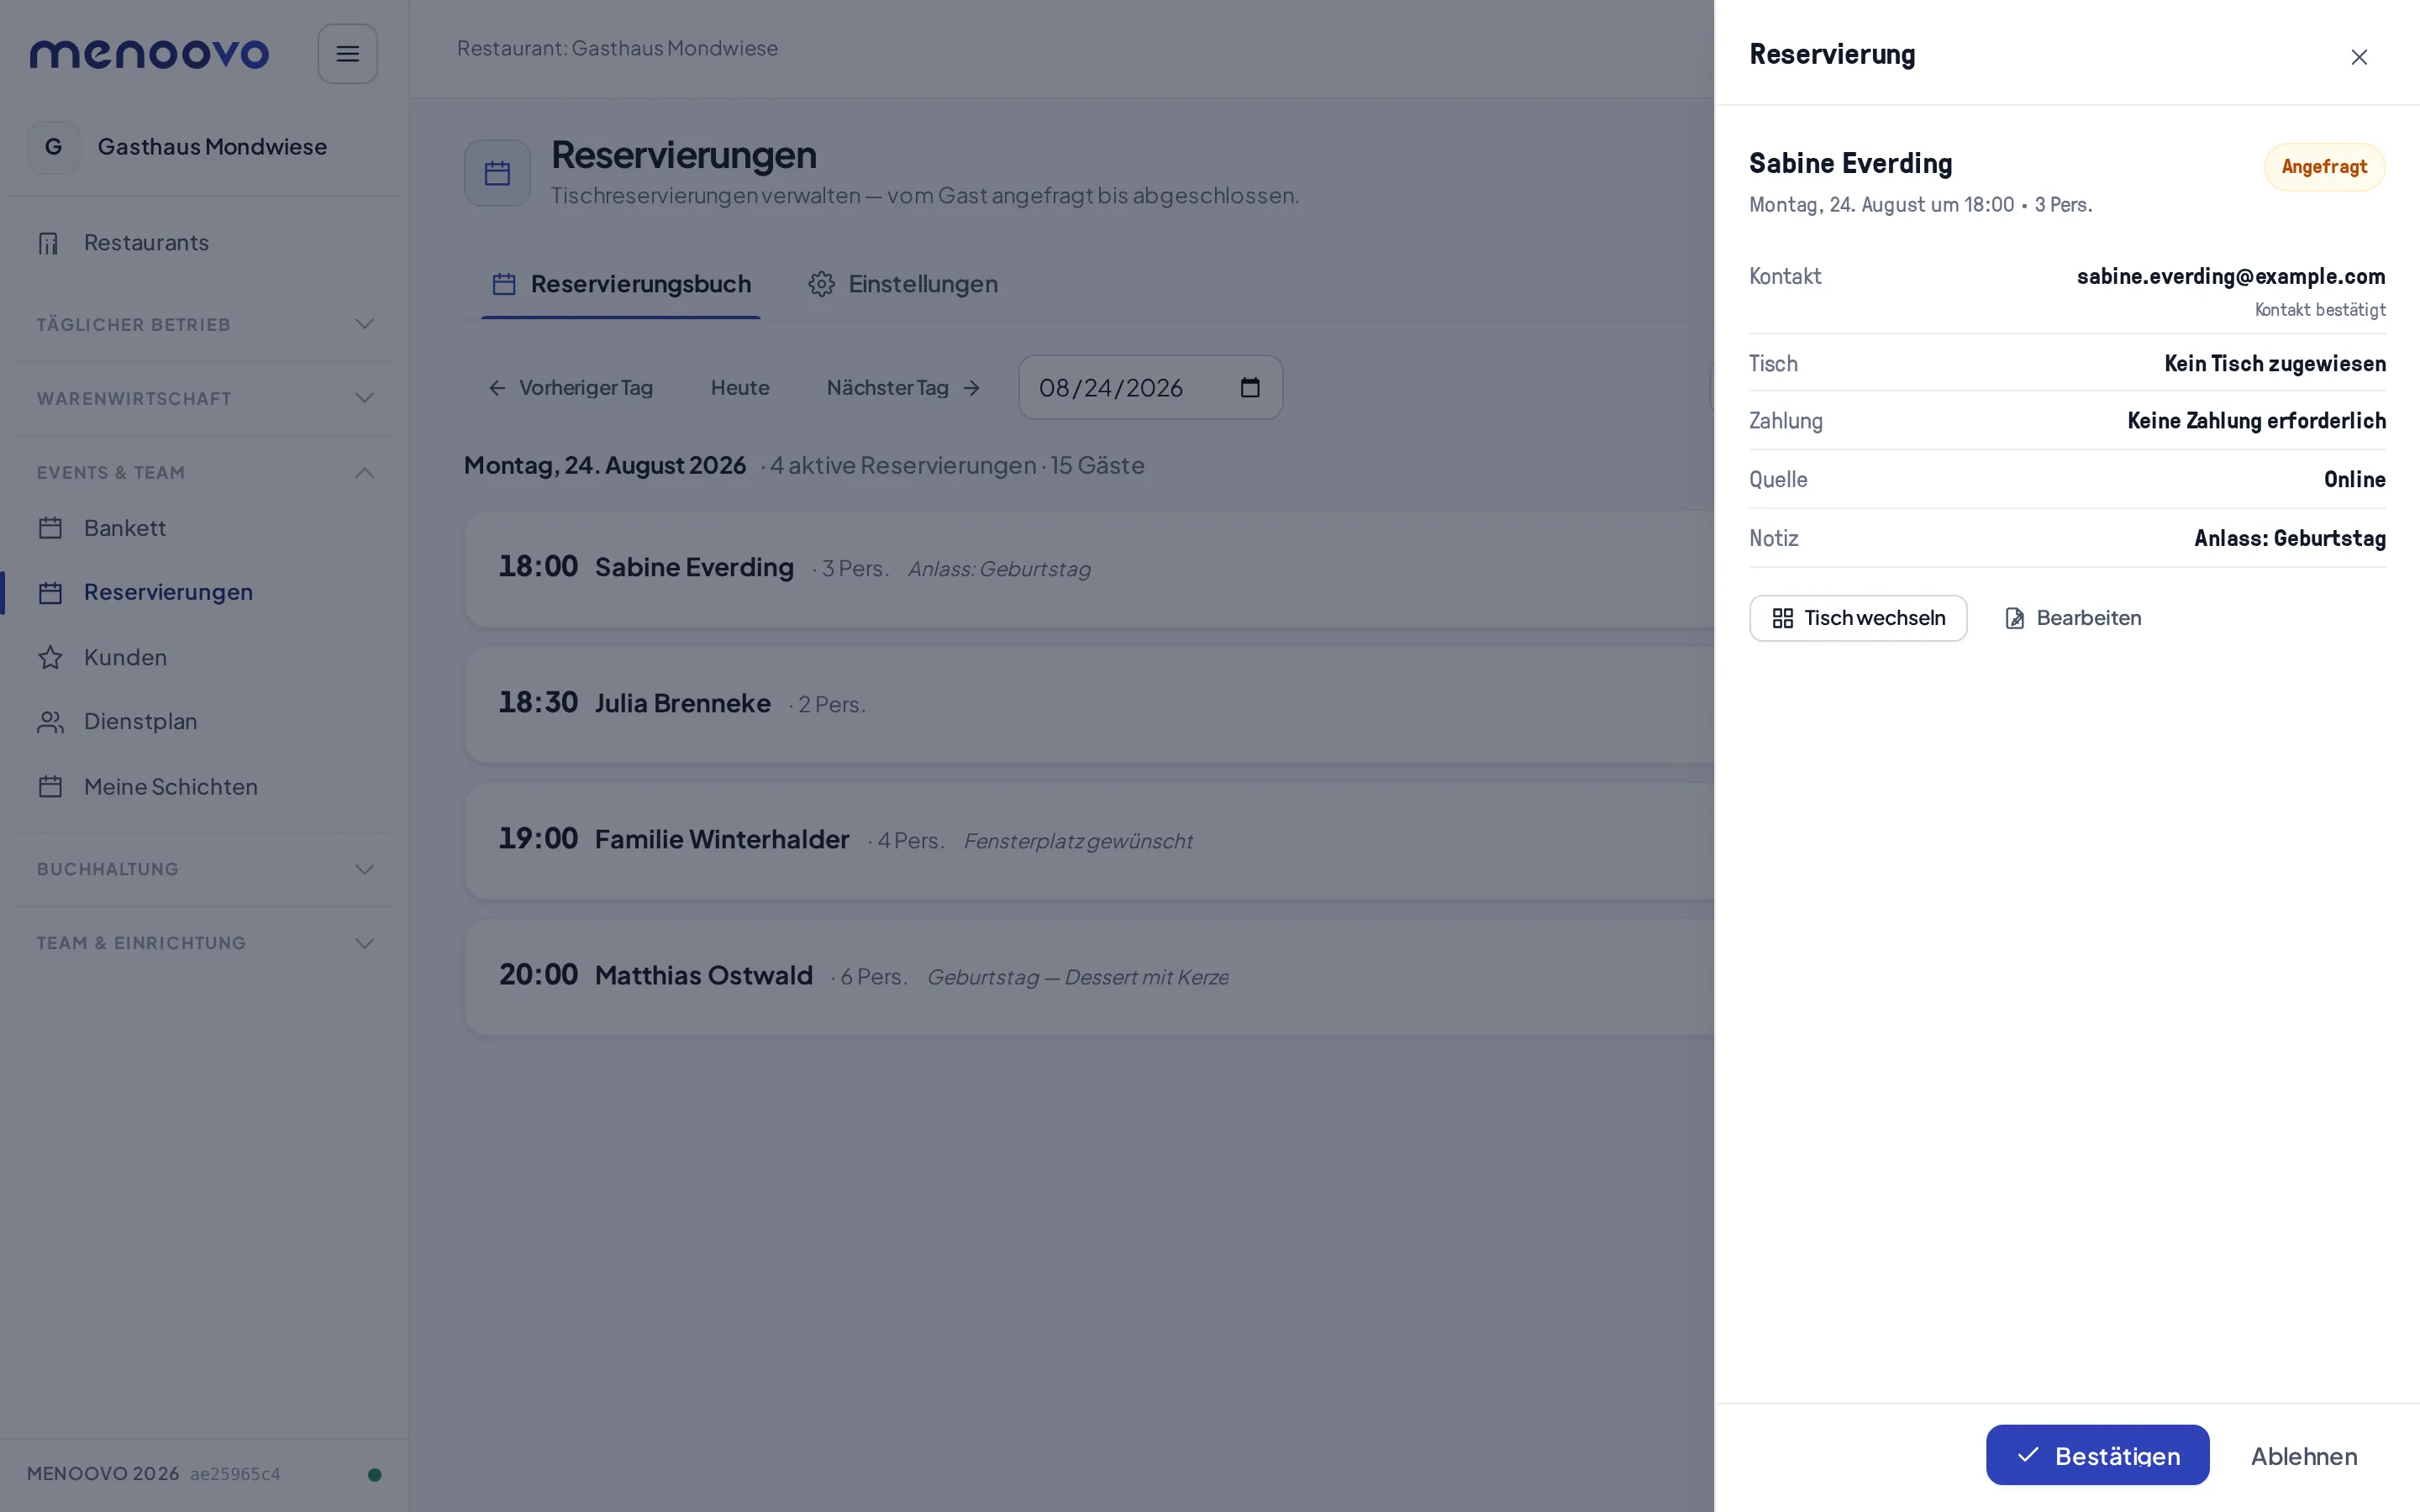Image resolution: width=2420 pixels, height=1512 pixels.
Task: Open the 18:00 Sabine Everding reservation
Action: click(1090, 568)
